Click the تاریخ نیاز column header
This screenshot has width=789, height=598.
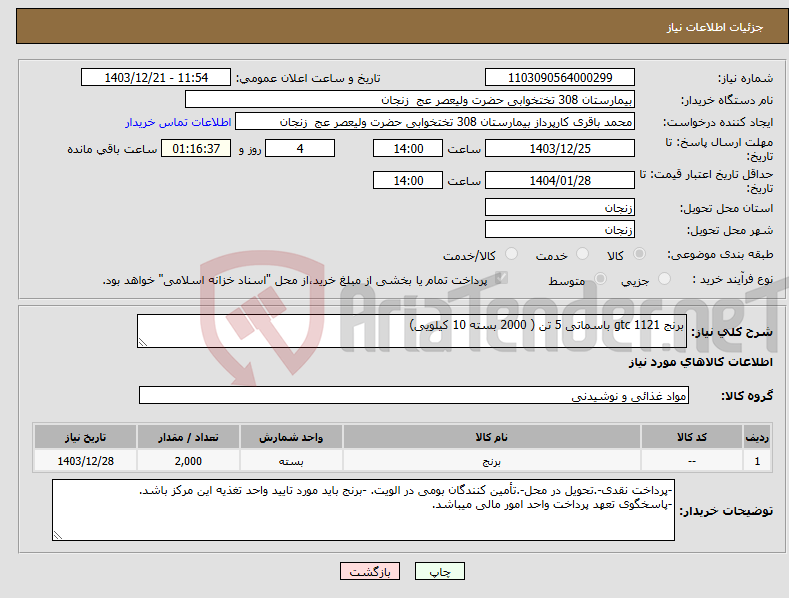point(86,437)
